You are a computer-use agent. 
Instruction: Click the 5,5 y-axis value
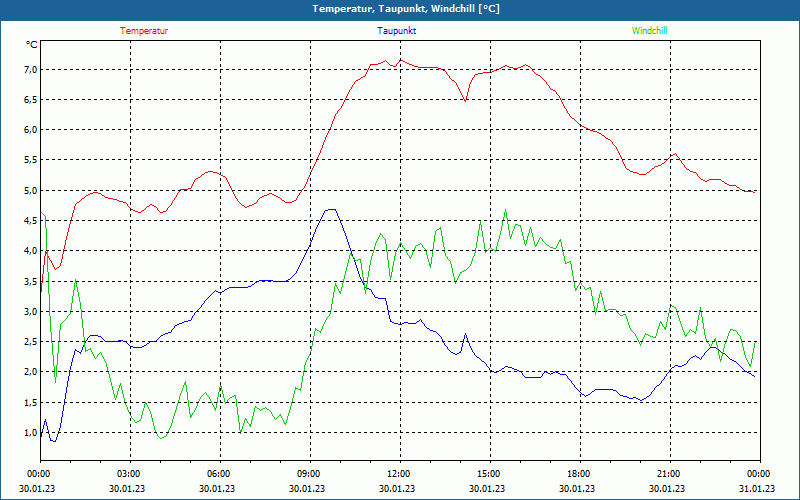[x=31, y=160]
